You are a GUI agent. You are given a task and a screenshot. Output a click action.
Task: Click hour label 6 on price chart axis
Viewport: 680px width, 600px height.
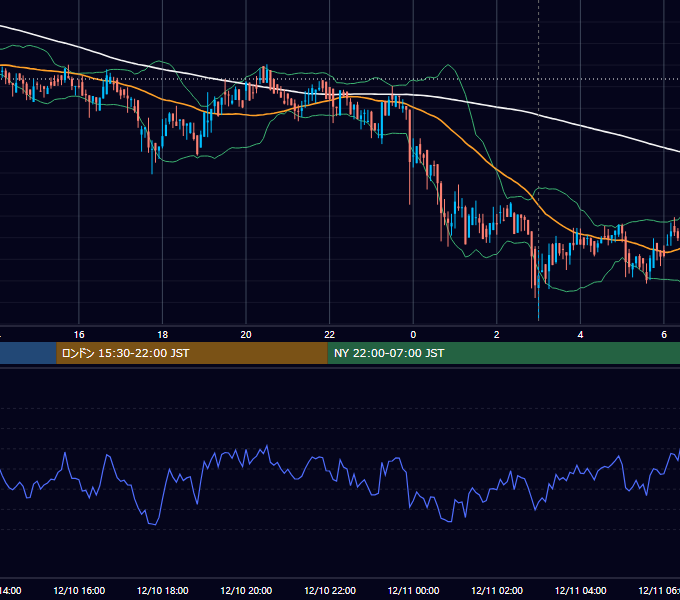[x=664, y=335]
